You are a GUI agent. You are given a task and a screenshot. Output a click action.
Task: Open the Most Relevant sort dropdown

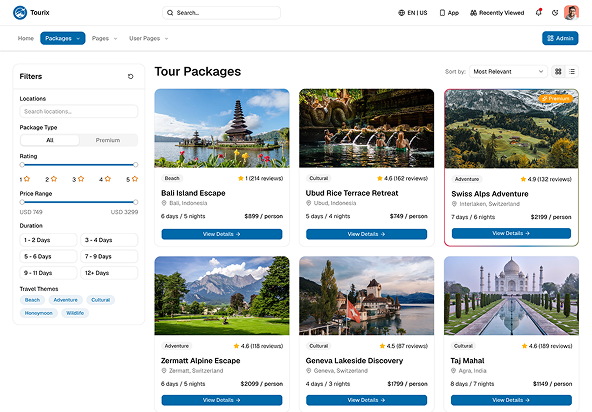tap(508, 71)
